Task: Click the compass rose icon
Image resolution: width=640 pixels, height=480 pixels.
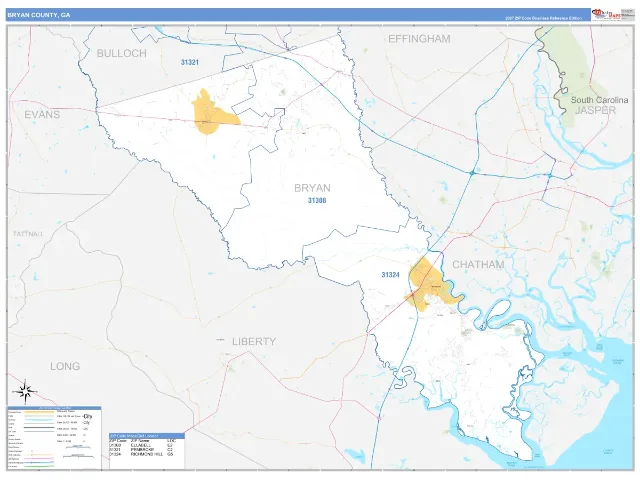Action: [25, 392]
